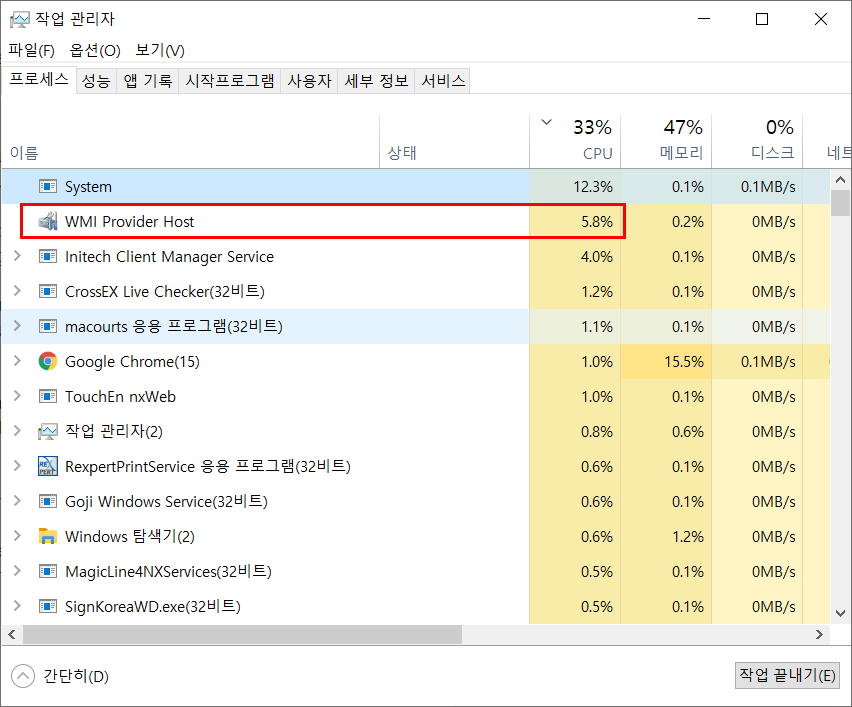The height and width of the screenshot is (707, 852).
Task: Click the horizontal scrollbar thumb
Action: point(242,634)
